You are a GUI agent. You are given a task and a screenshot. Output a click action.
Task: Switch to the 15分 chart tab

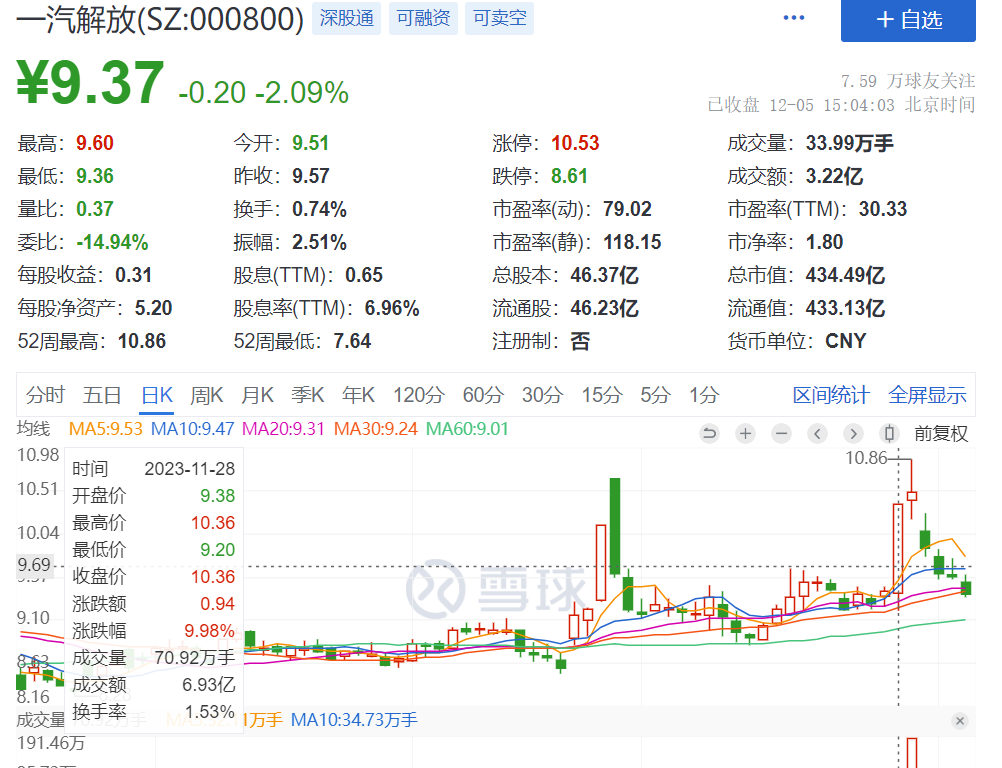click(602, 395)
